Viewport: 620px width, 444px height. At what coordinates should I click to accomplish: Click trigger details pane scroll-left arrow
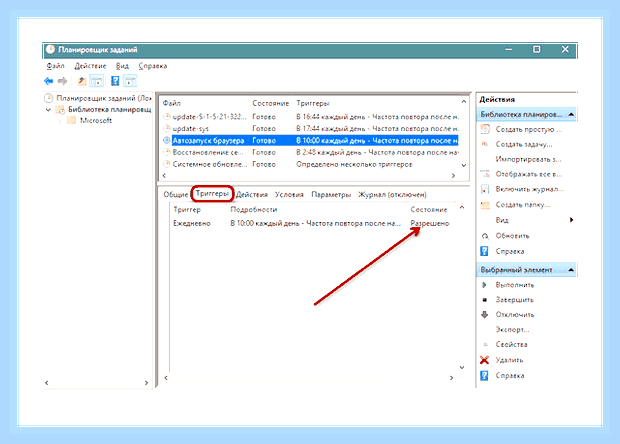point(166,378)
